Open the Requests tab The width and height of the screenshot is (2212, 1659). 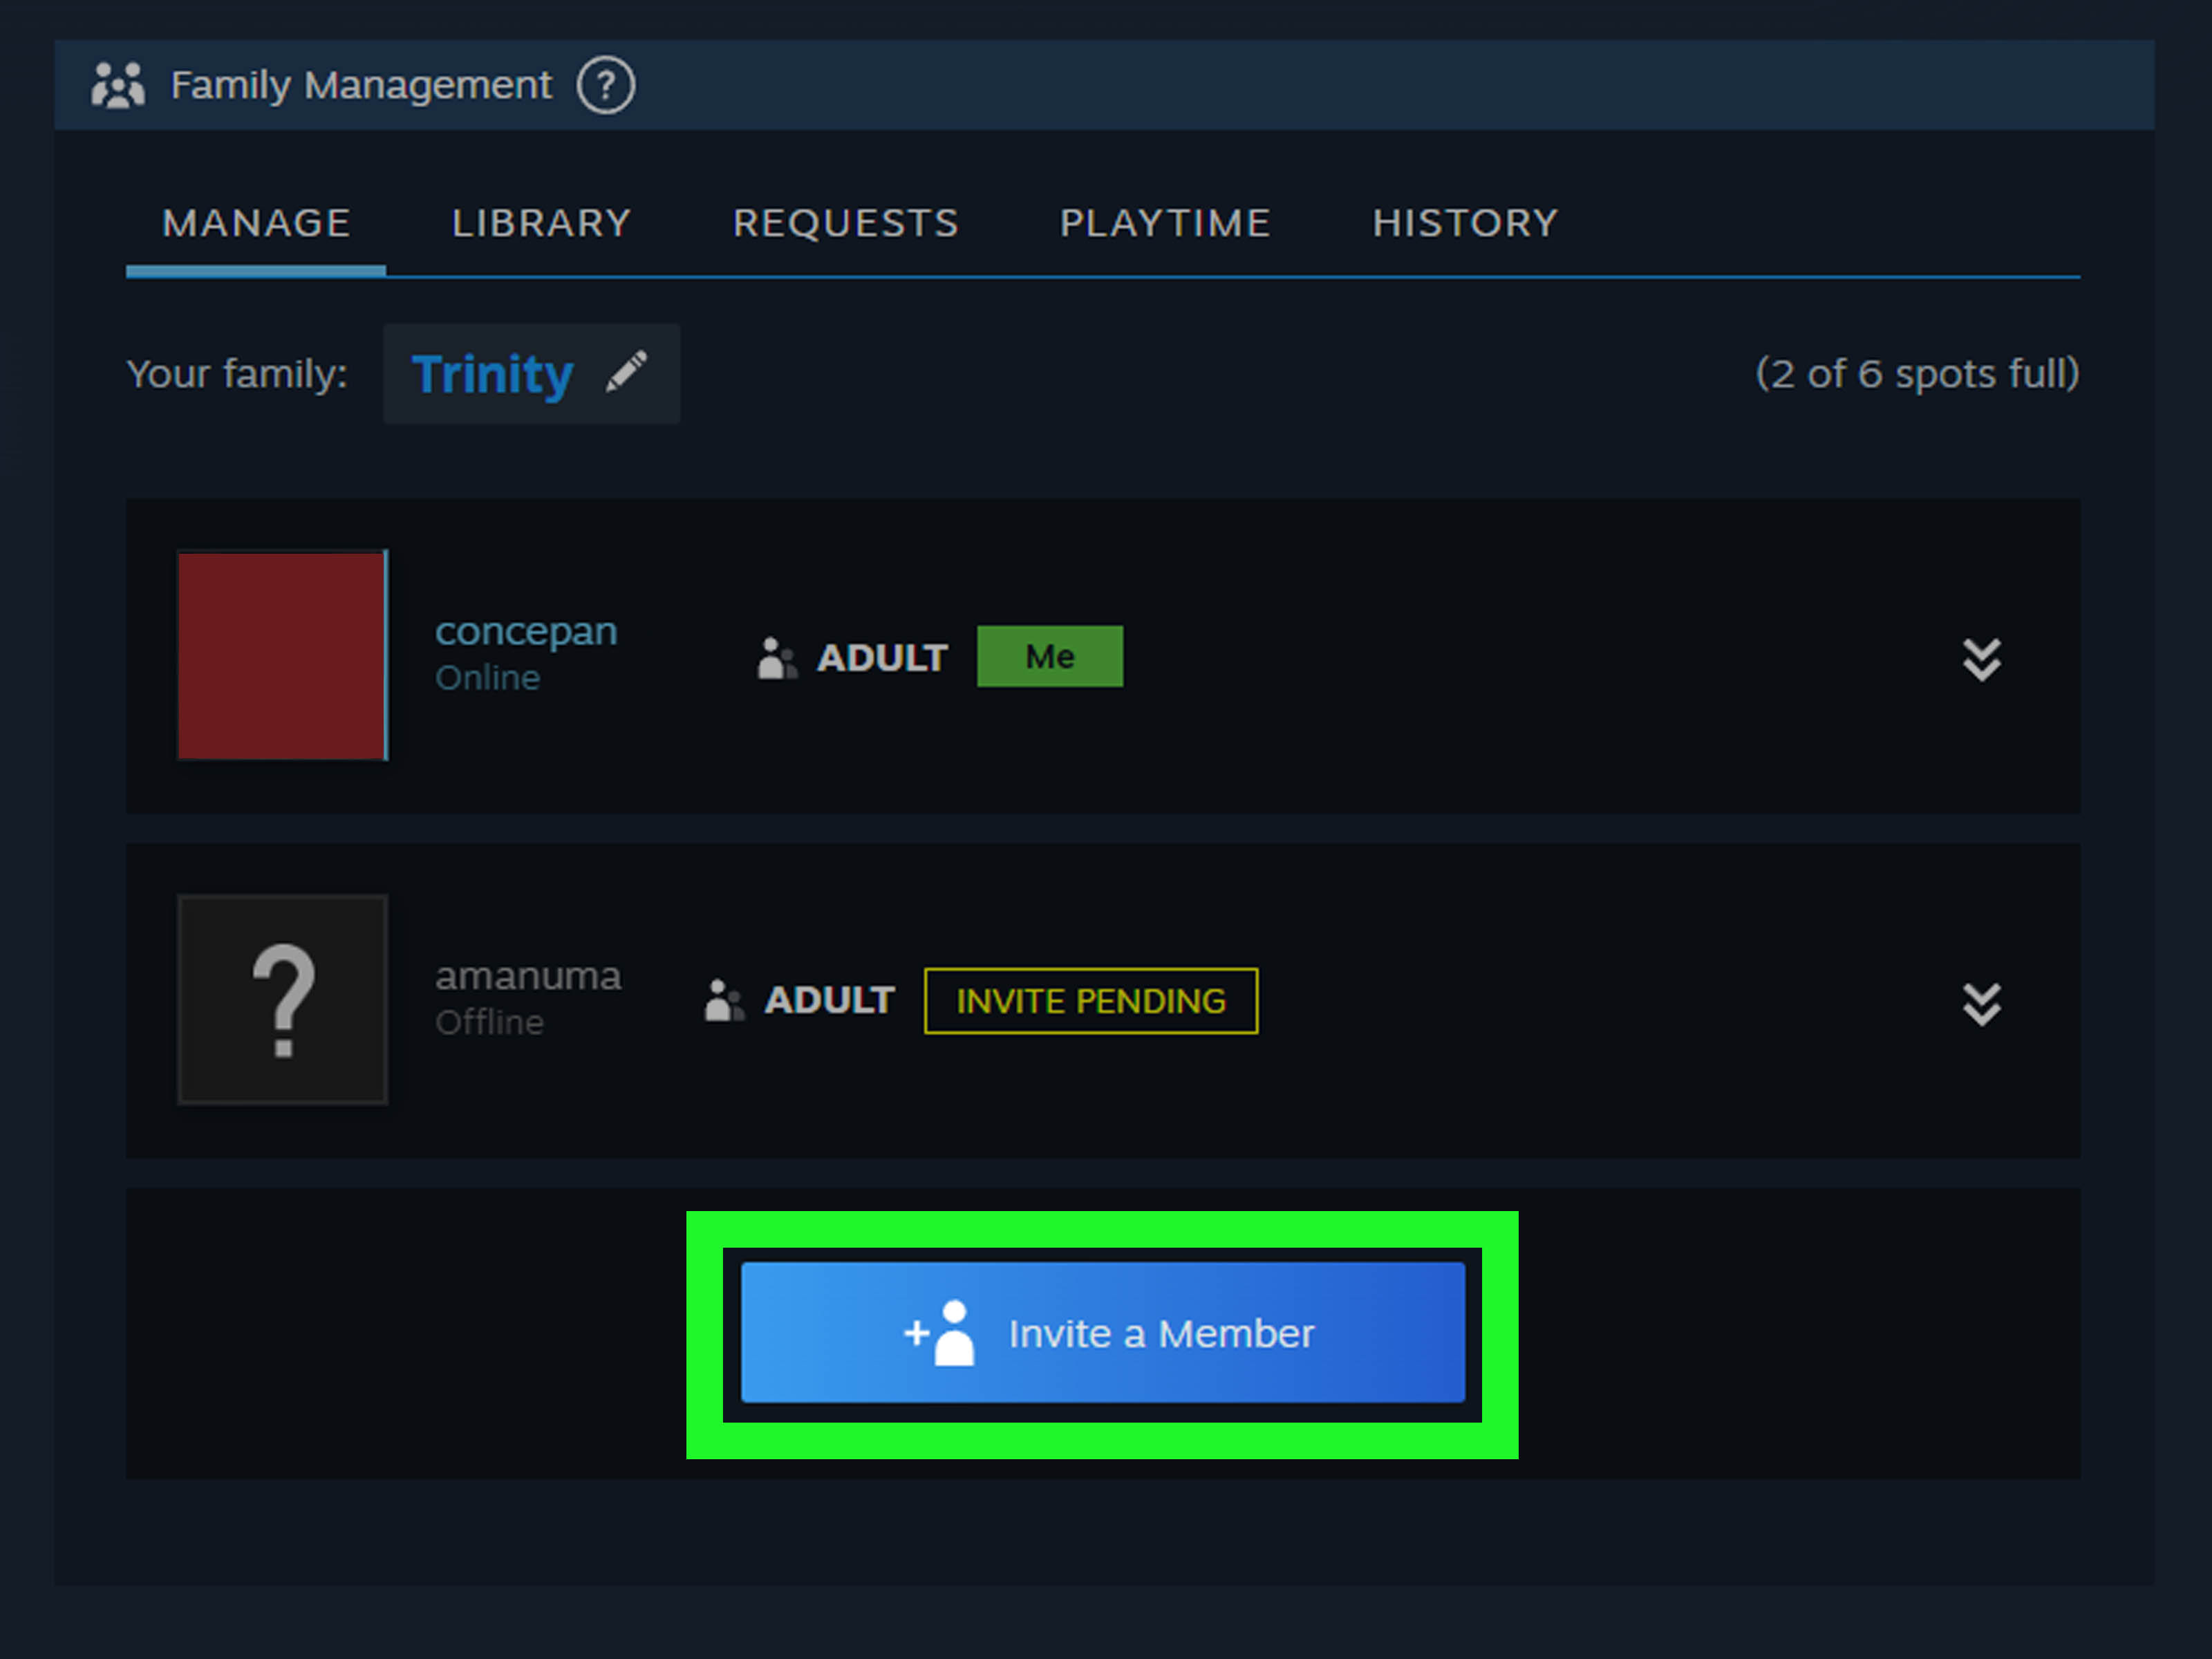[x=846, y=223]
